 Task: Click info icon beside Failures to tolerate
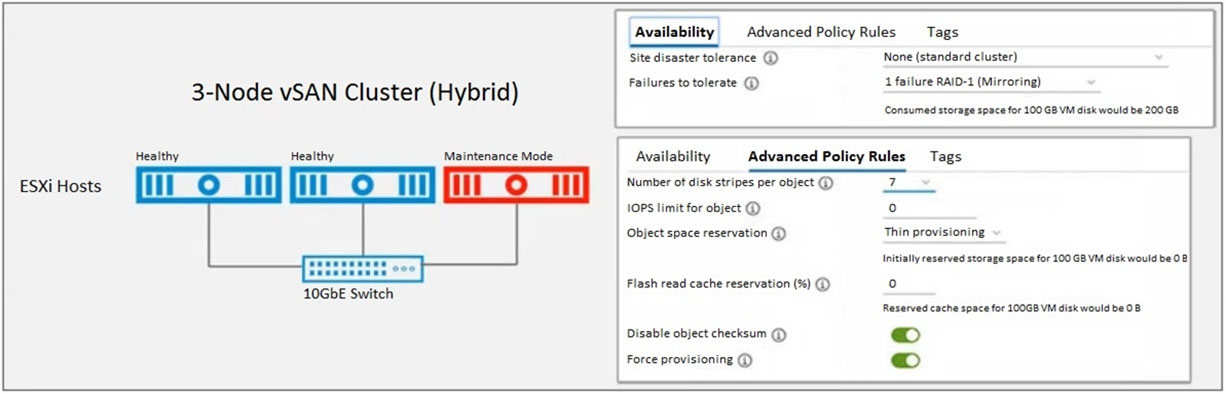(x=752, y=83)
